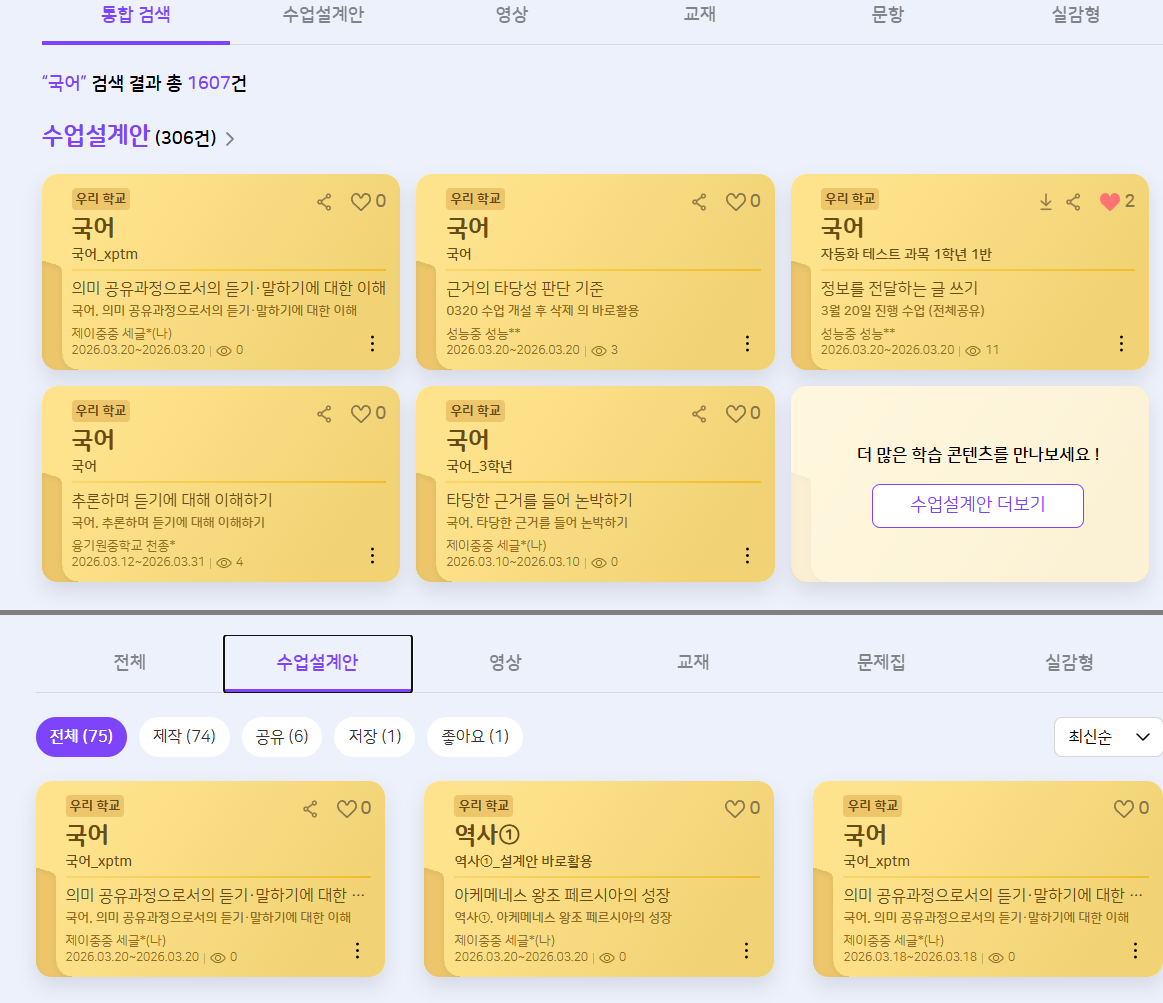Click share icon on 타당한 근거를 들어 논박하기 card

pos(699,414)
